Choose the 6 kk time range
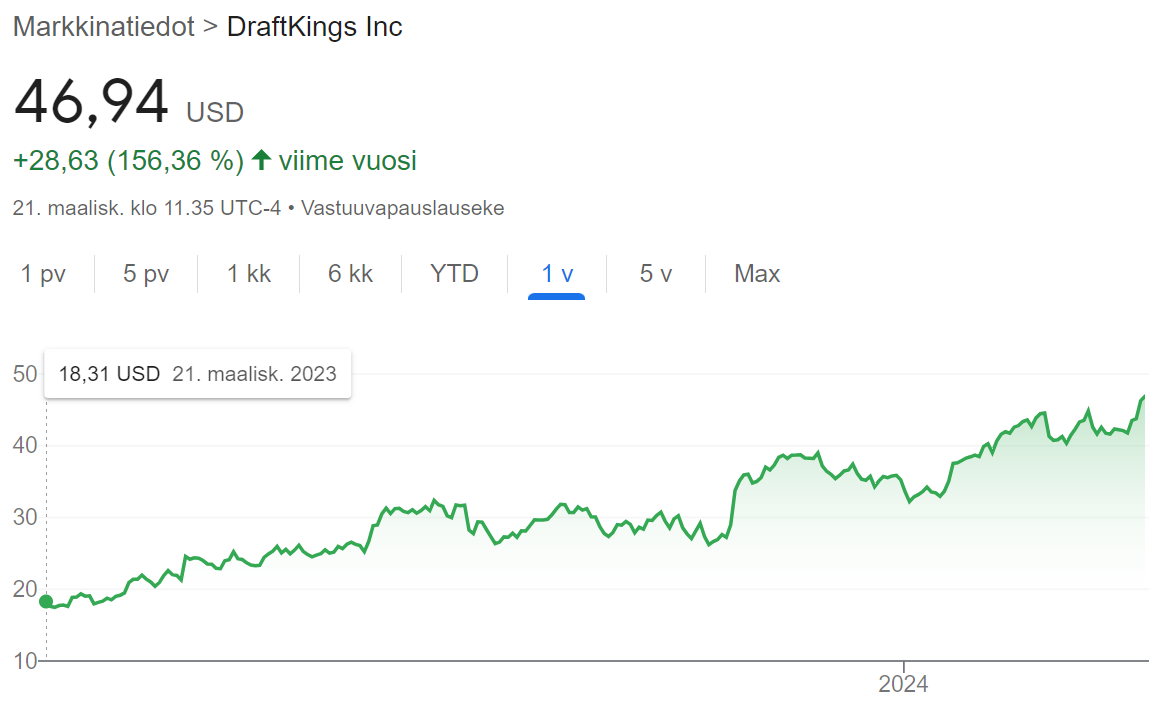 pos(350,273)
